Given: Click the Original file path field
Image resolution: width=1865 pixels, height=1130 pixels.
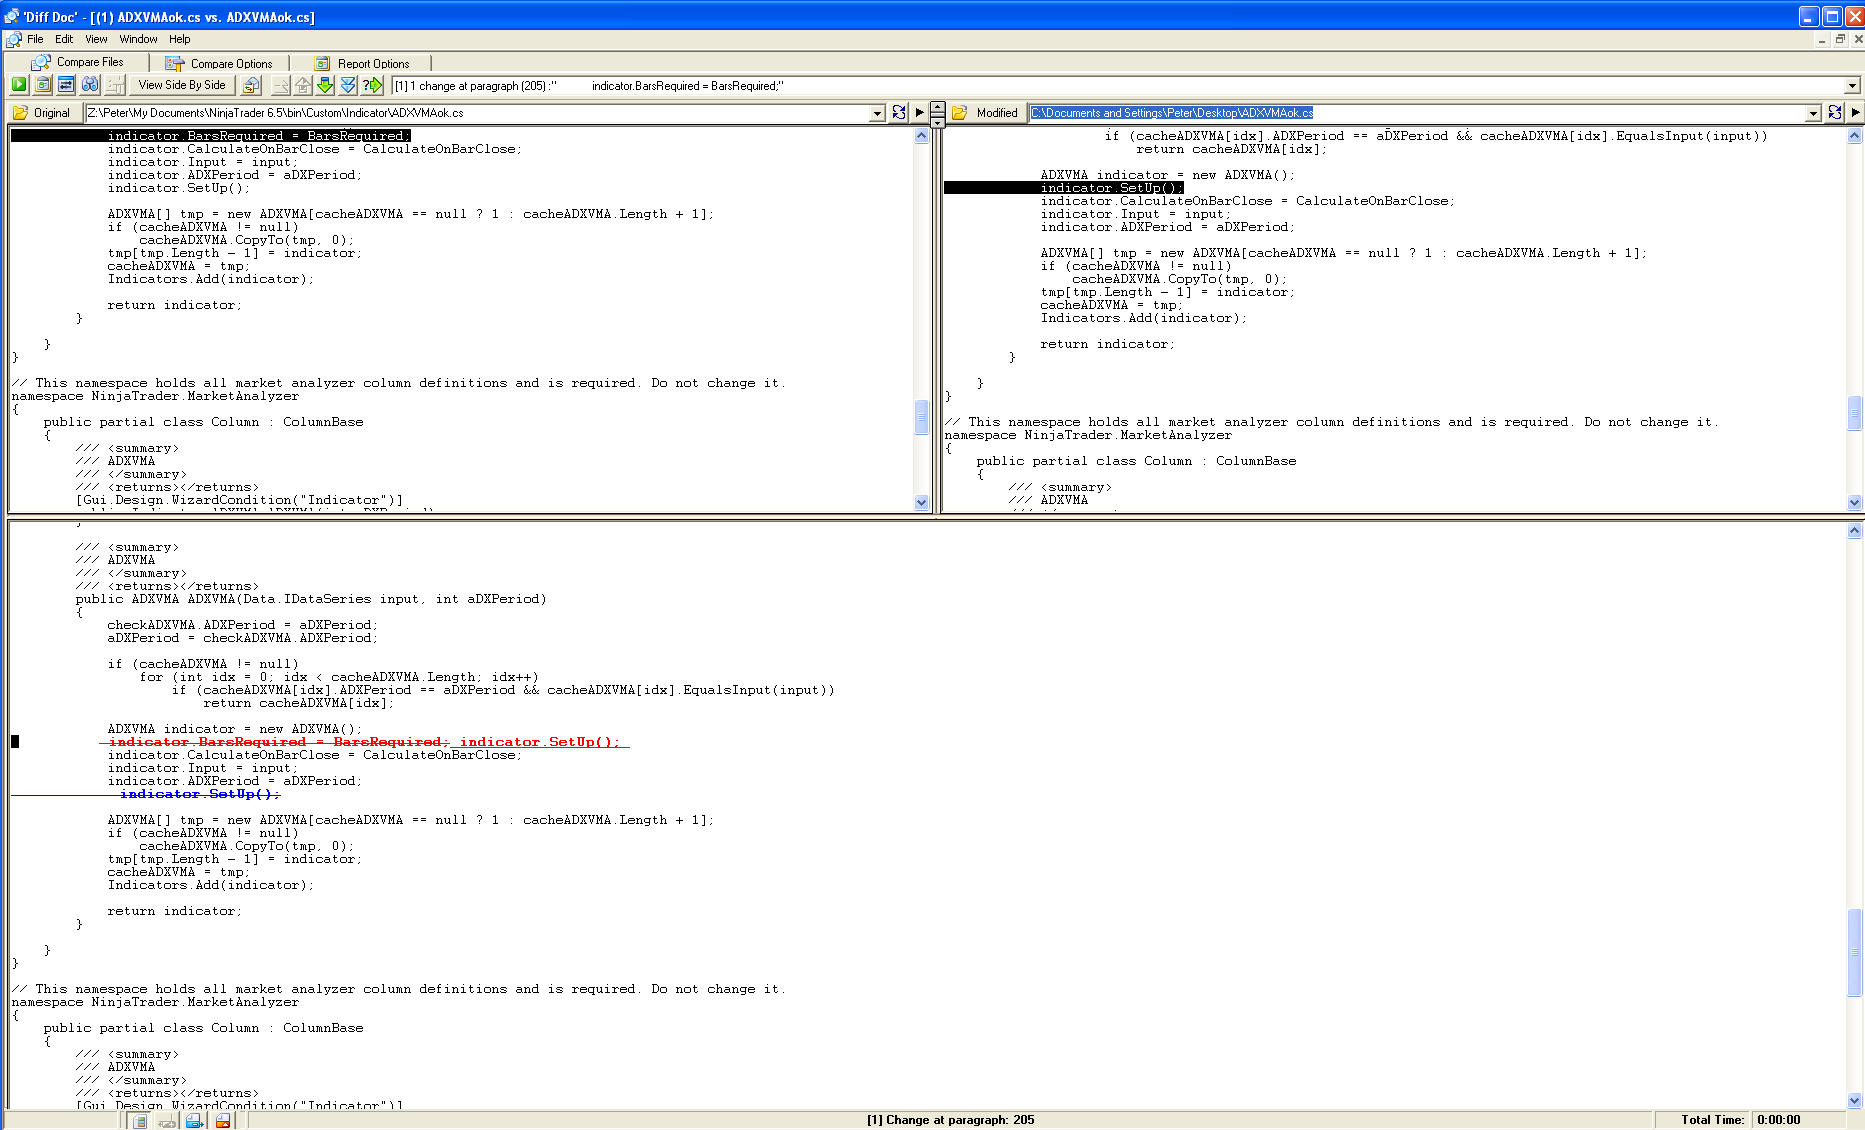Looking at the screenshot, I should coord(477,113).
